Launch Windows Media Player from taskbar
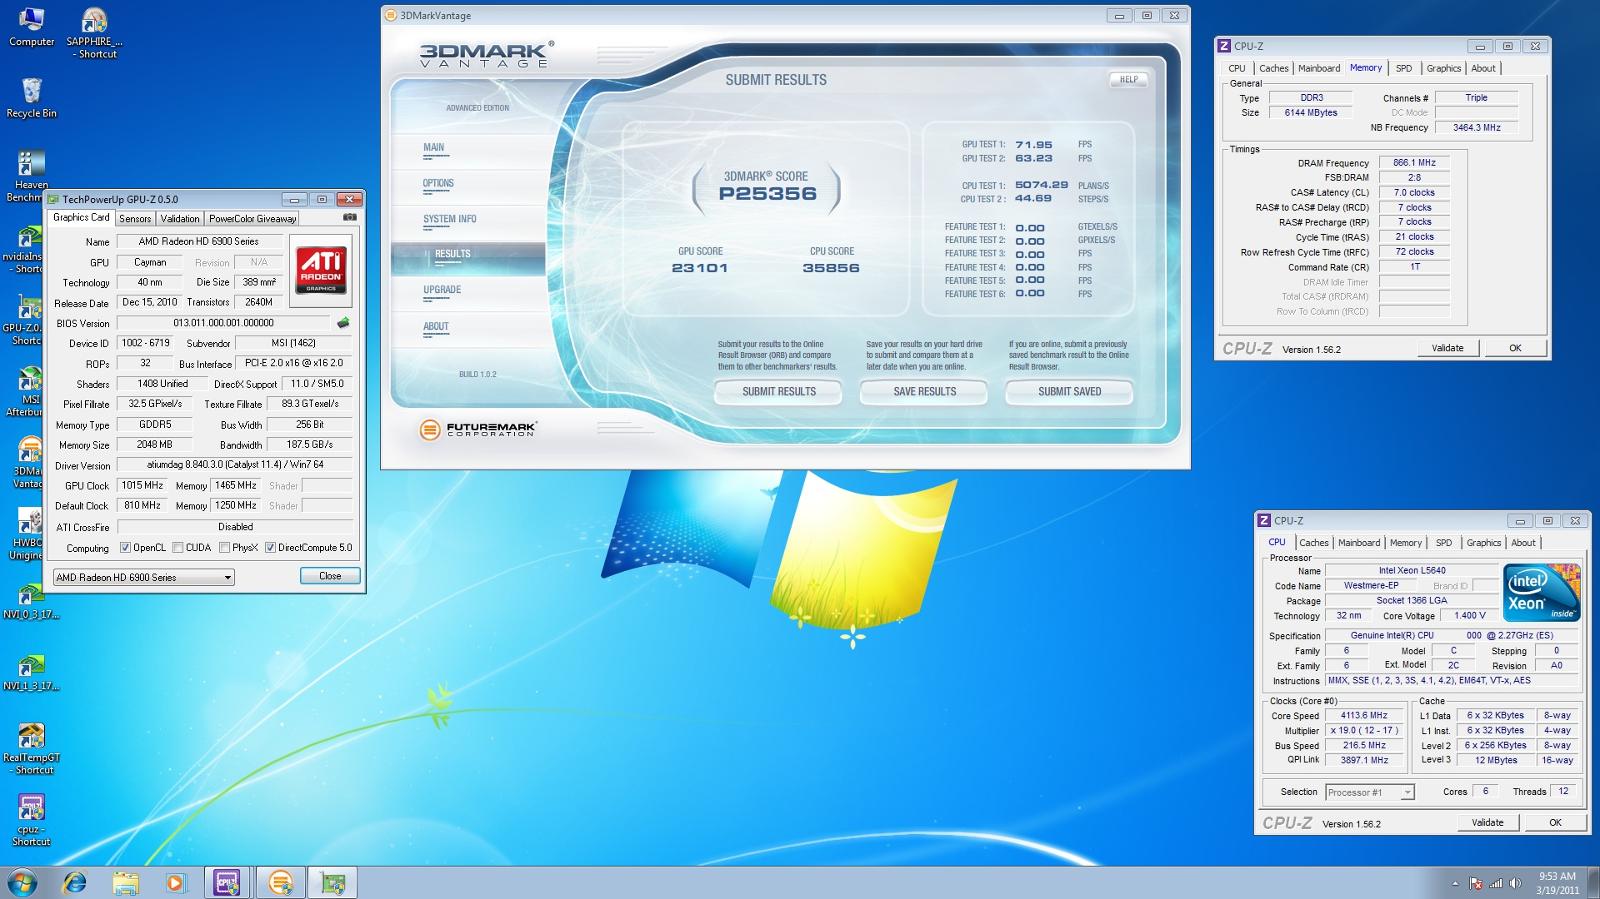Image resolution: width=1600 pixels, height=899 pixels. tap(175, 883)
